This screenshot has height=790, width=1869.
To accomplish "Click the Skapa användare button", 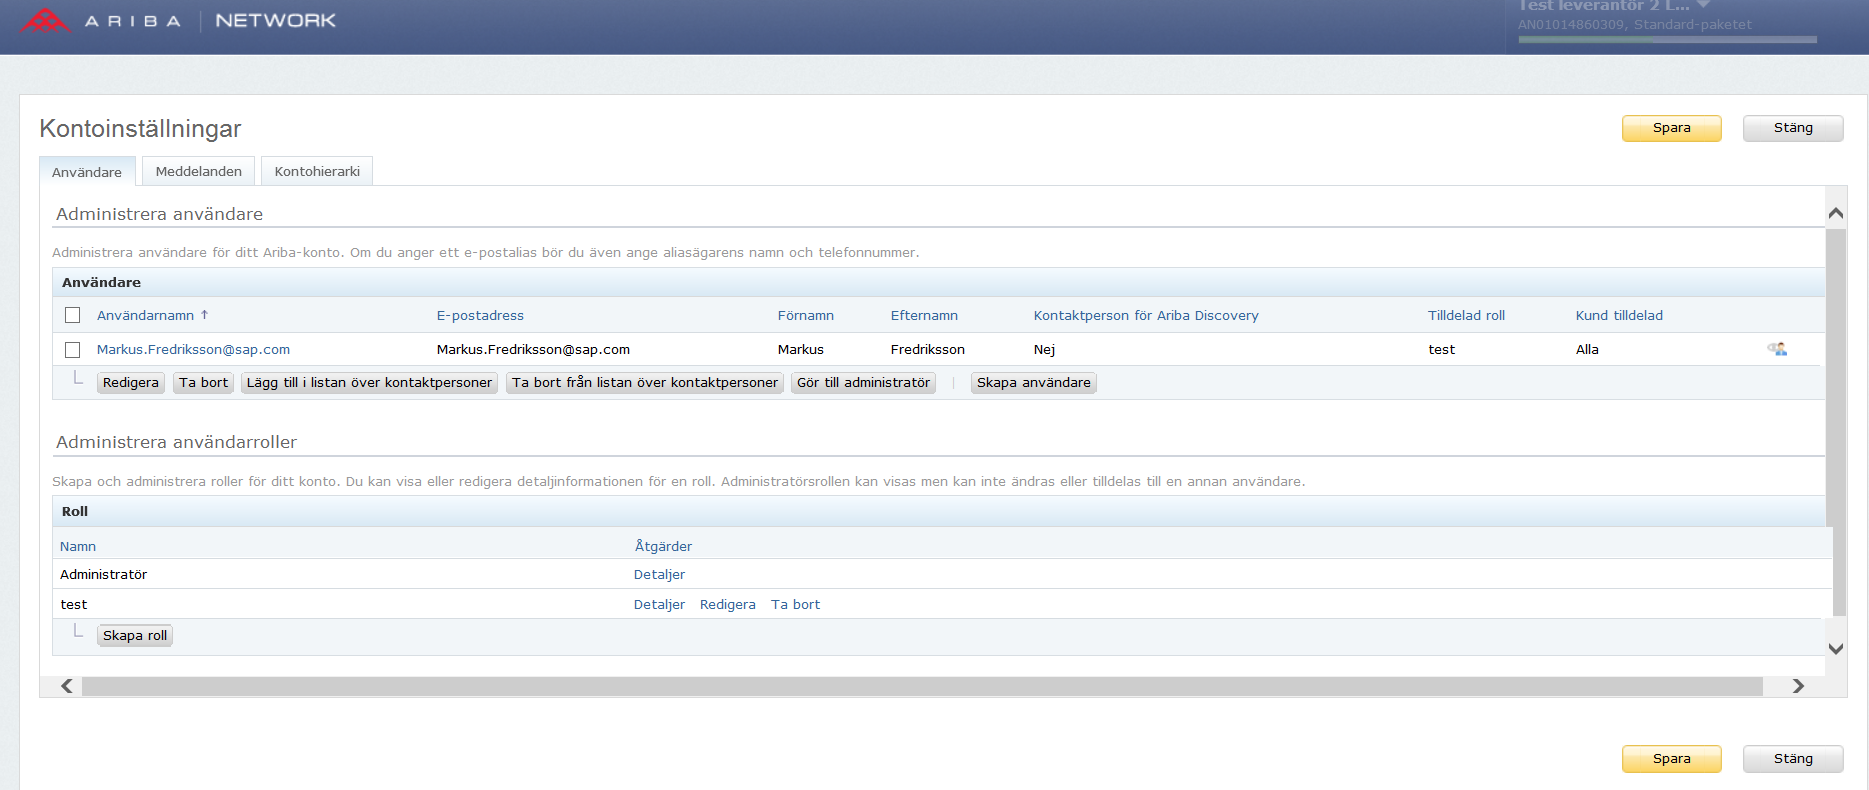I will pos(1034,383).
